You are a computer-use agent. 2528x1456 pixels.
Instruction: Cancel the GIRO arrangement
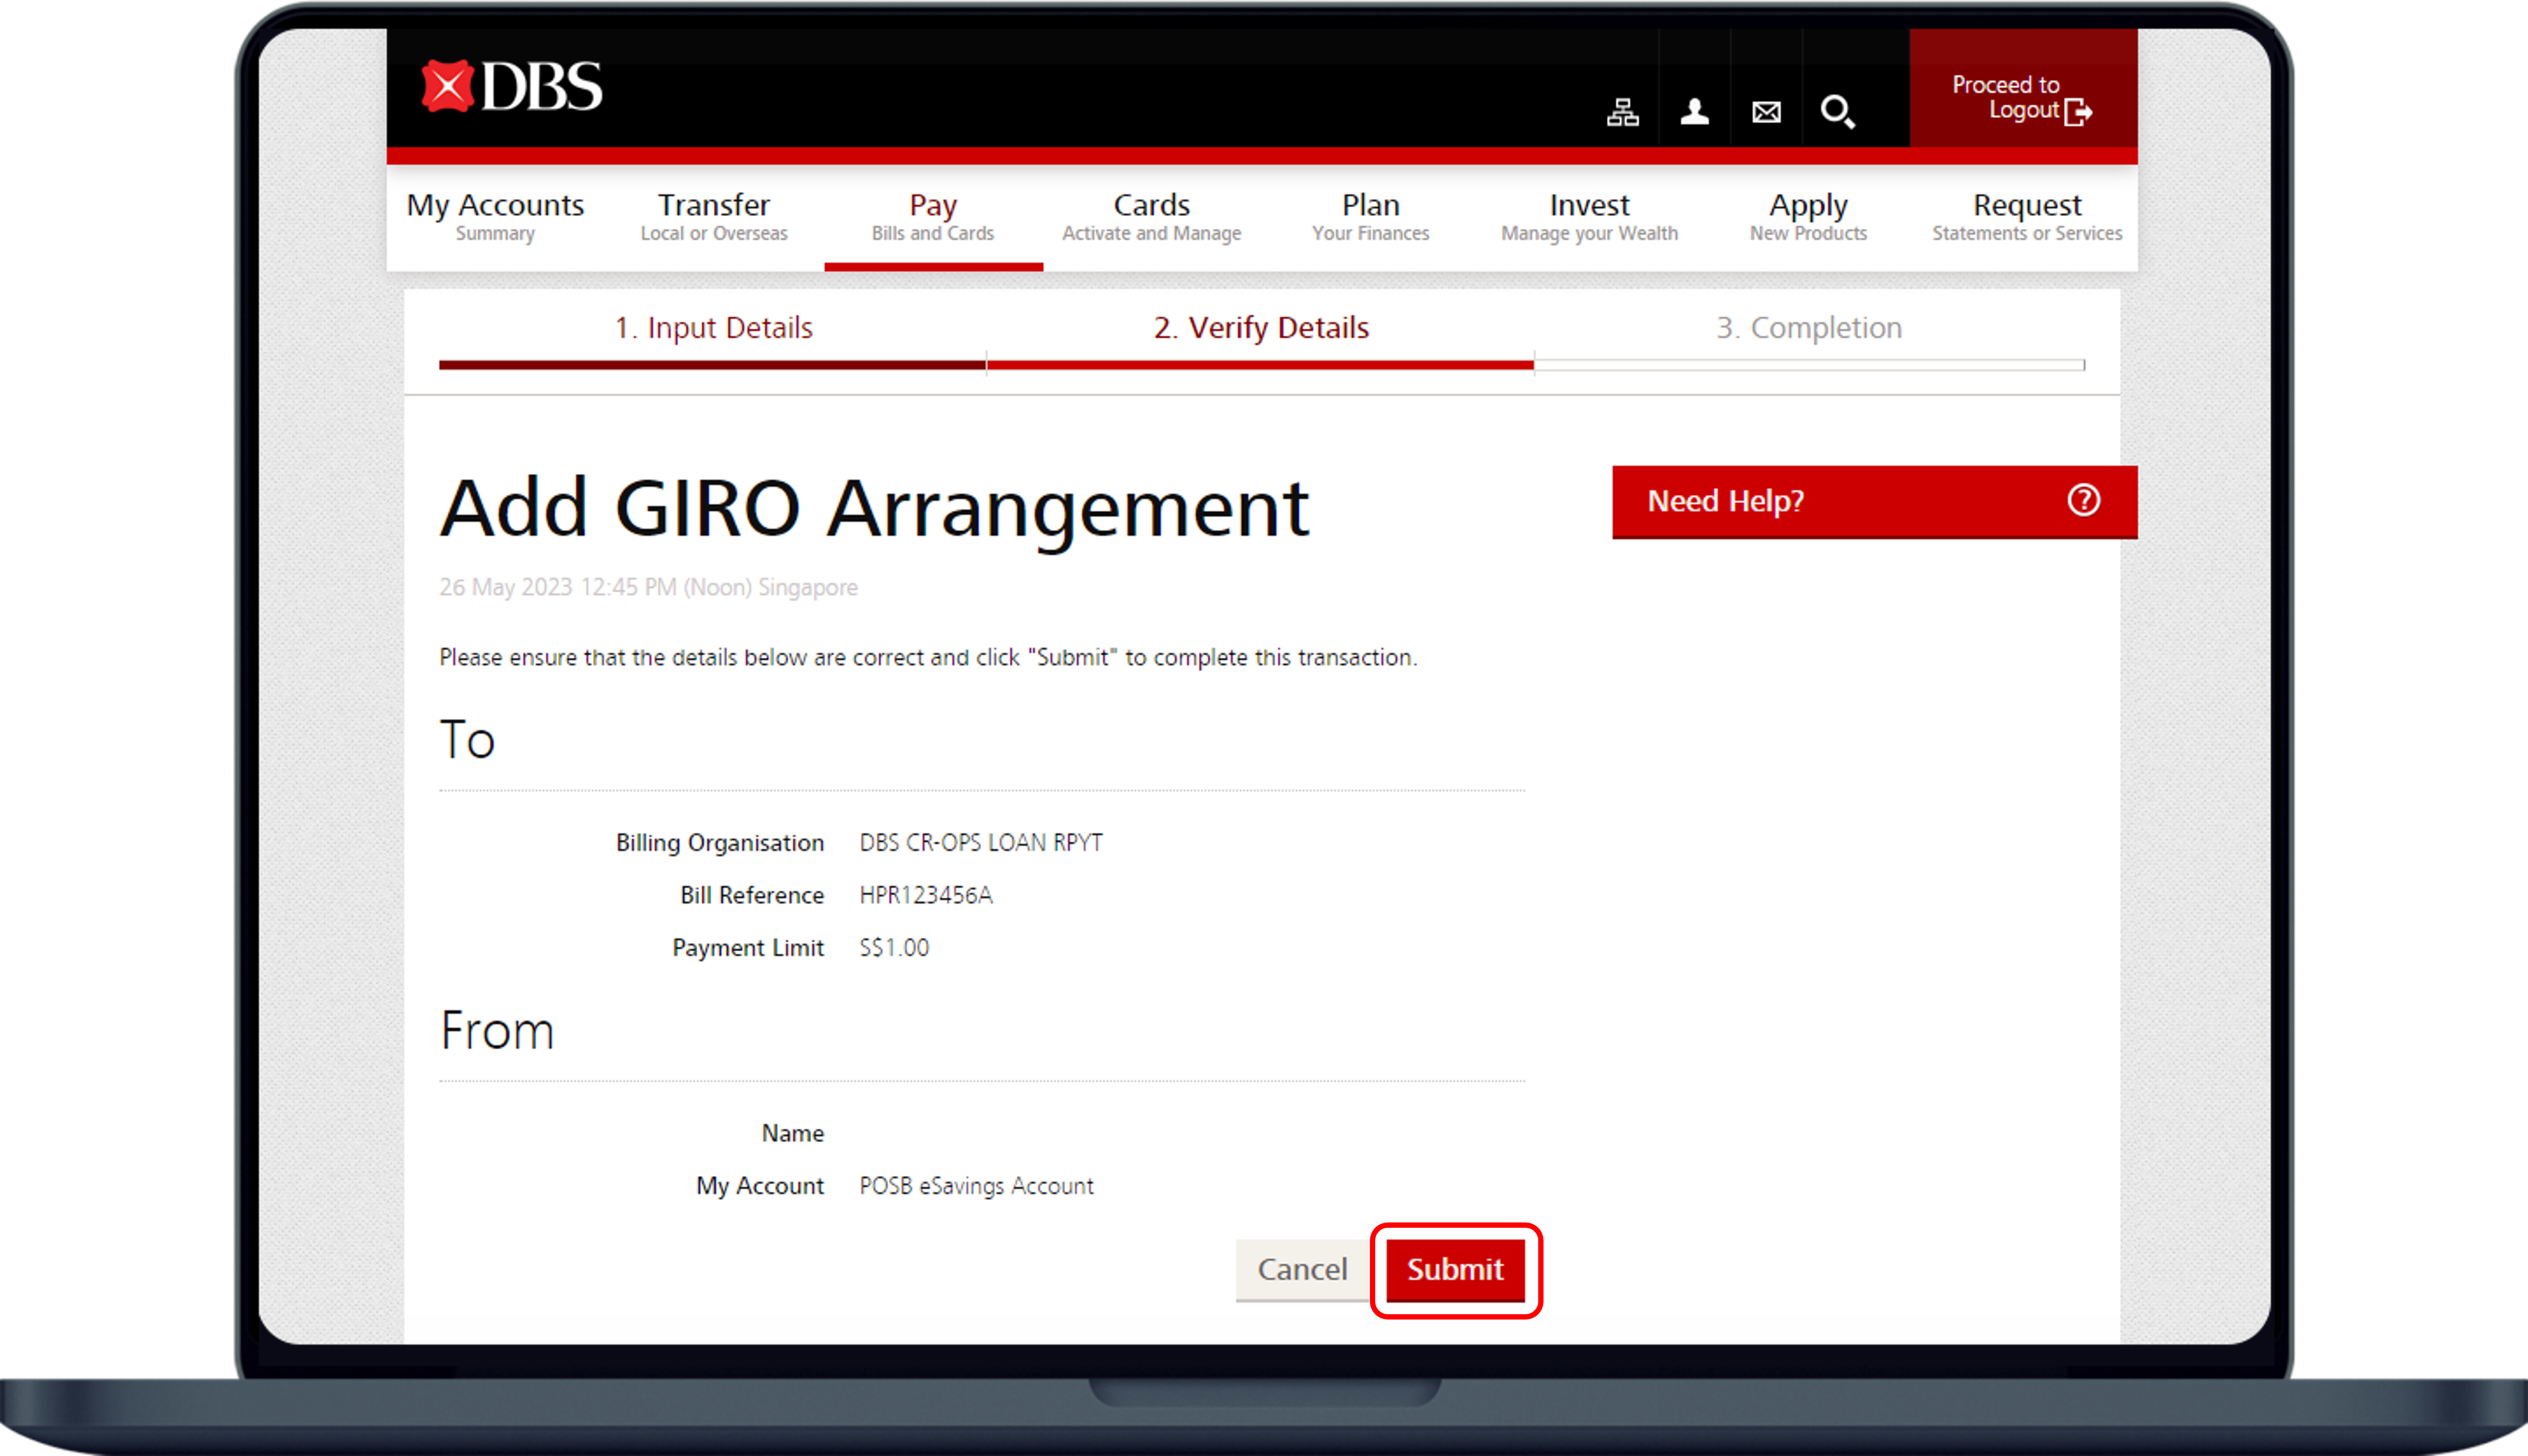coord(1302,1269)
